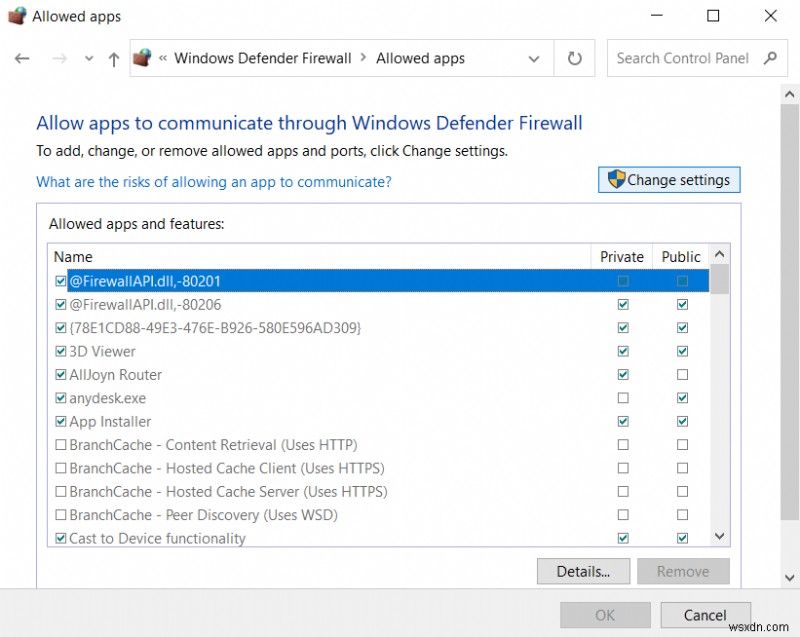Click the Up directory arrow
800x637 pixels.
coord(113,59)
